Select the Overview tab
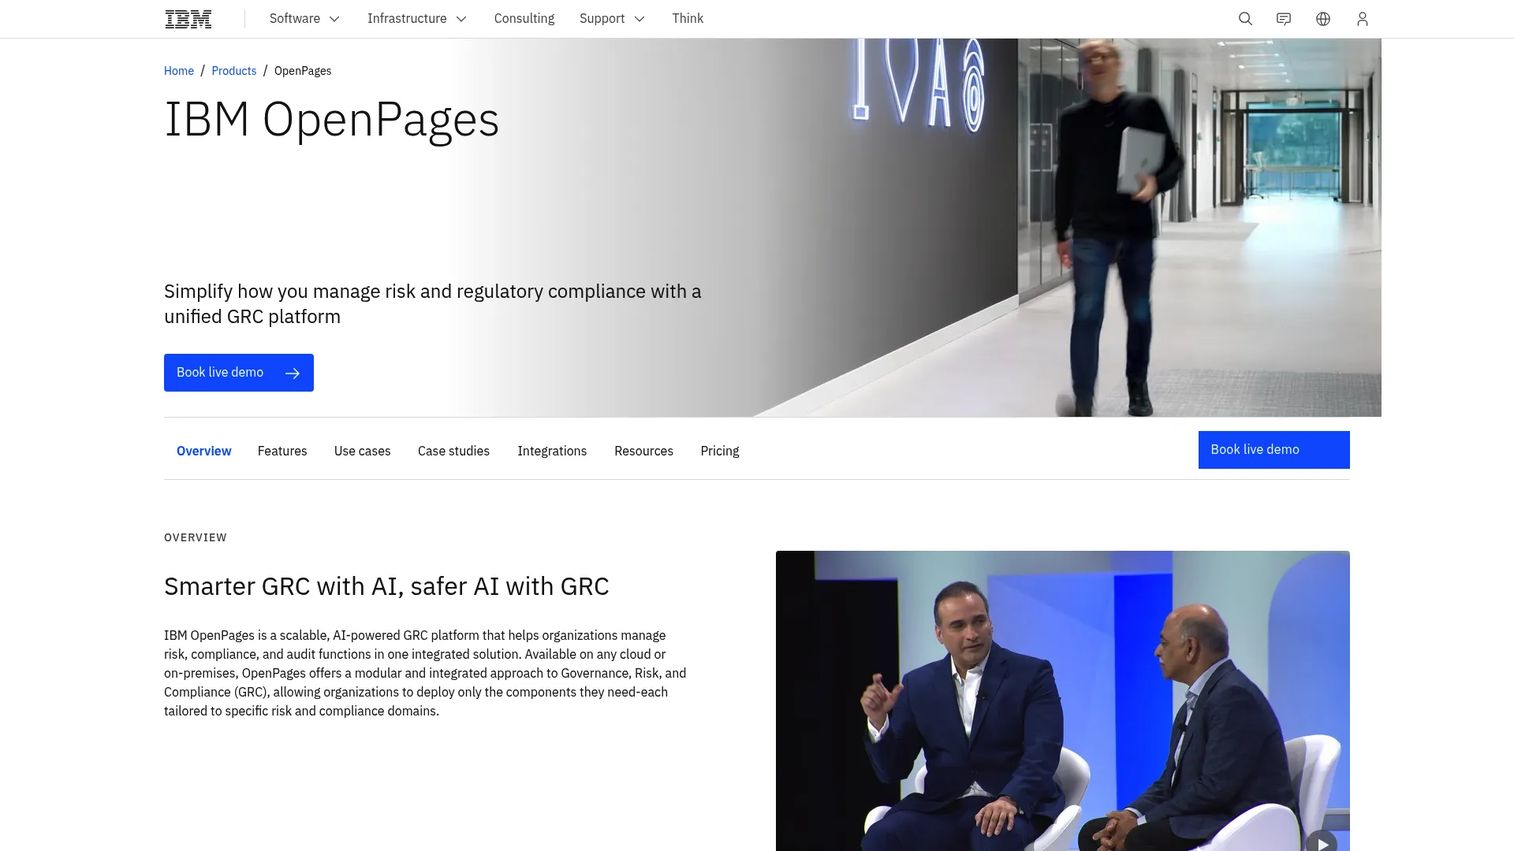The width and height of the screenshot is (1514, 851). 204,451
